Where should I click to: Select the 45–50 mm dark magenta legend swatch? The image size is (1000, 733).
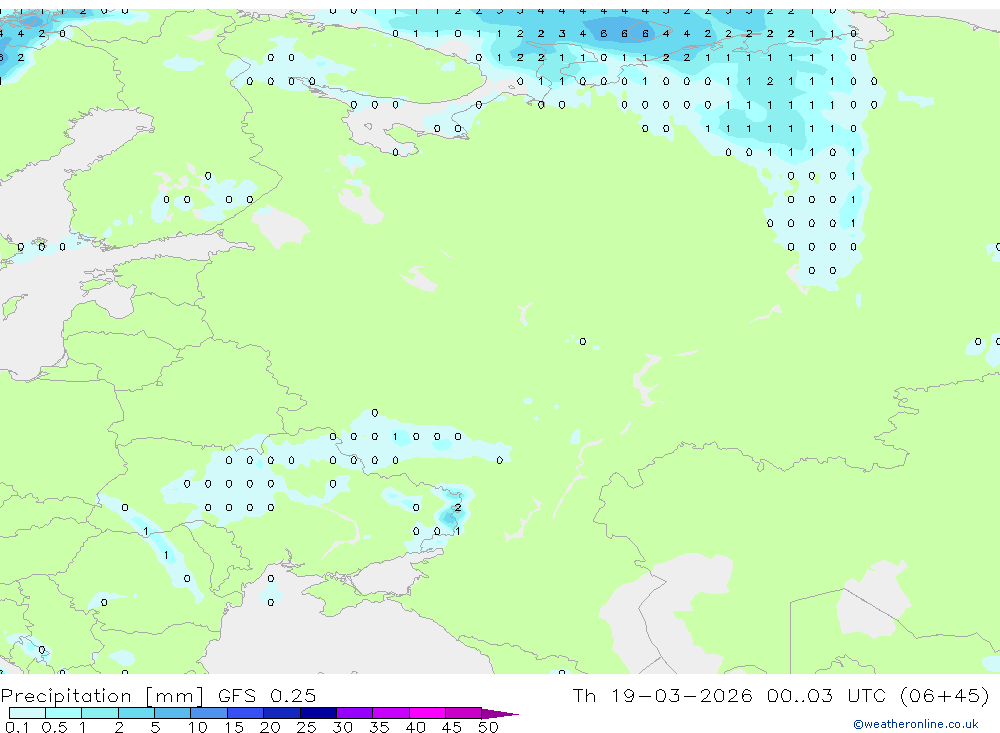click(464, 713)
